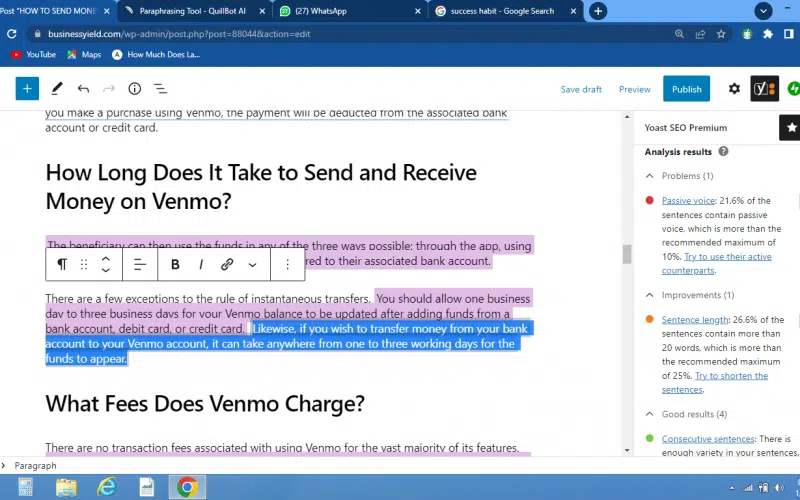This screenshot has width=800, height=500.
Task: Insert link using the chain icon
Action: tap(227, 265)
